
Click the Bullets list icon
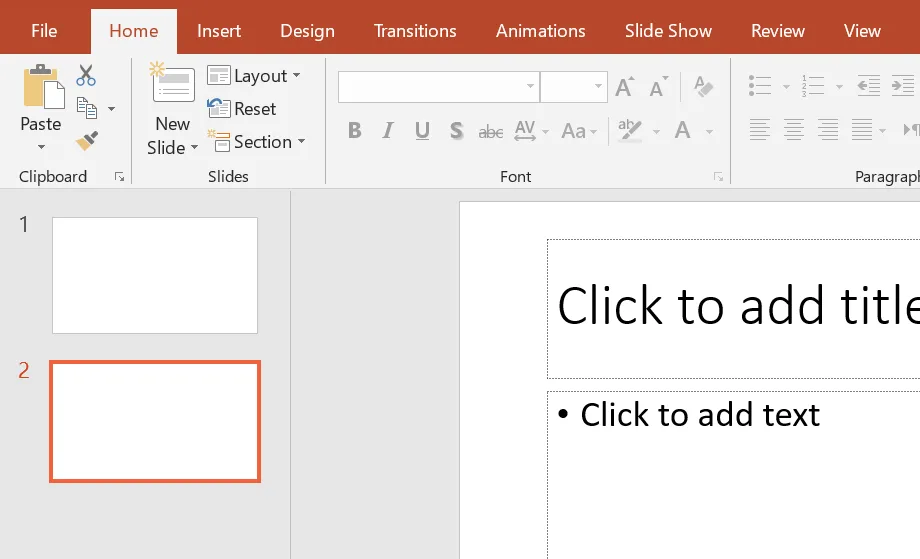click(x=760, y=86)
